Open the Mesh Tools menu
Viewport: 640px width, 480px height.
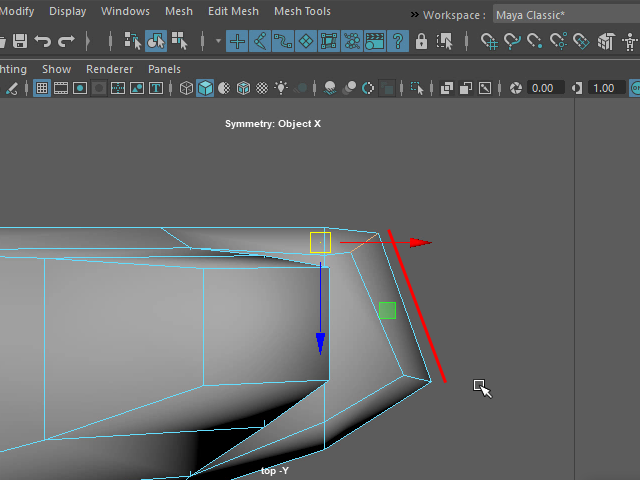click(x=302, y=12)
